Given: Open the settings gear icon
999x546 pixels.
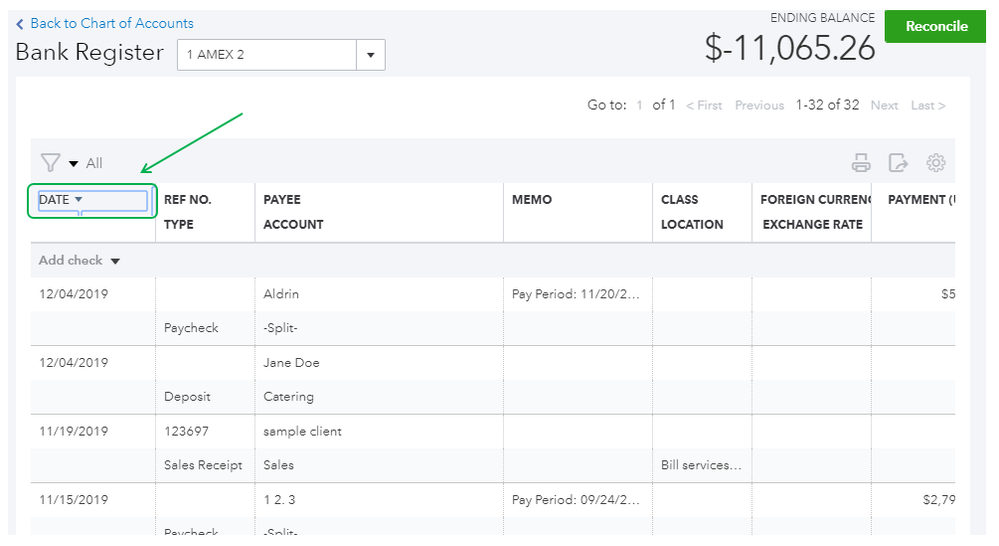Looking at the screenshot, I should 936,163.
